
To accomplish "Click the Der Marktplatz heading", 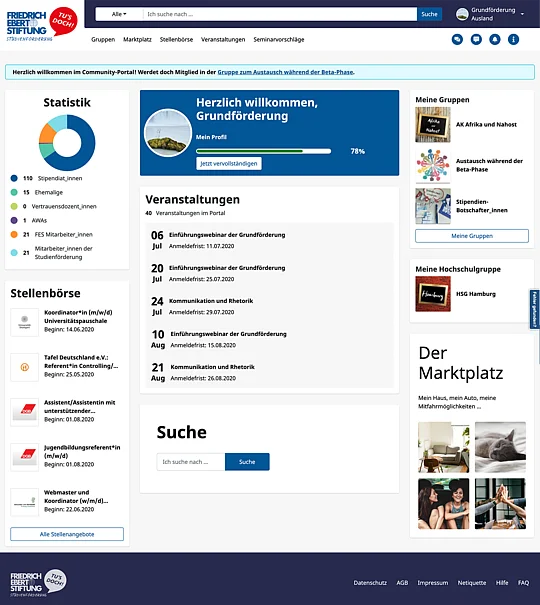I will (461, 363).
